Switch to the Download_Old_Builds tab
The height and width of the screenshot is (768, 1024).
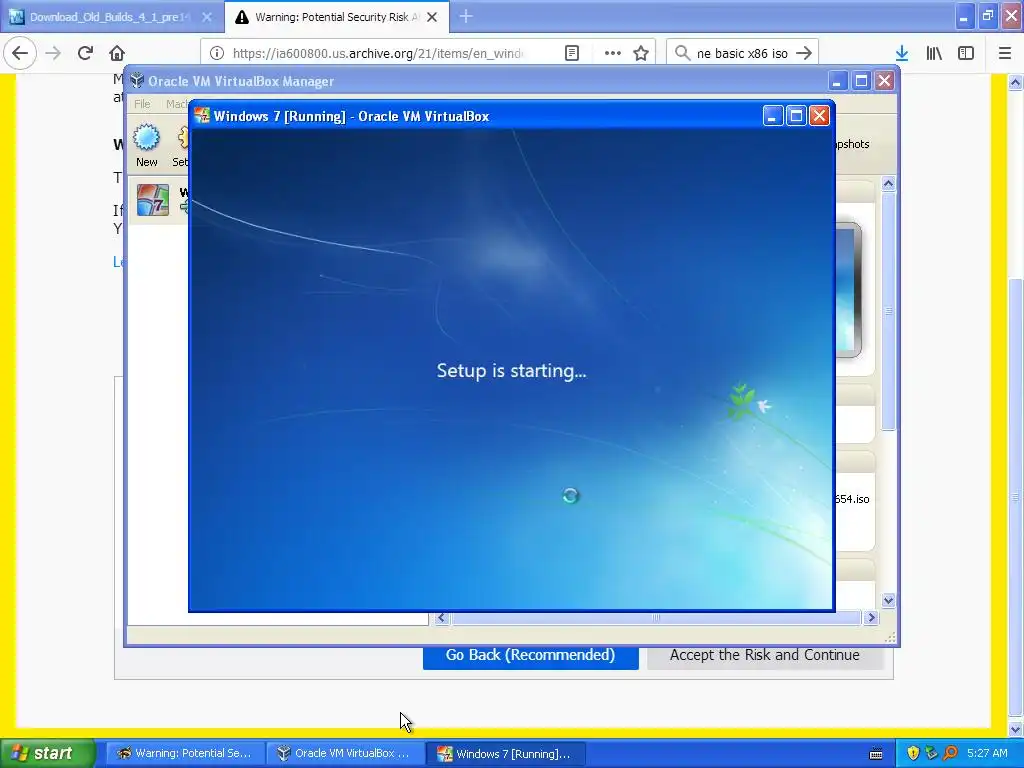[112, 17]
